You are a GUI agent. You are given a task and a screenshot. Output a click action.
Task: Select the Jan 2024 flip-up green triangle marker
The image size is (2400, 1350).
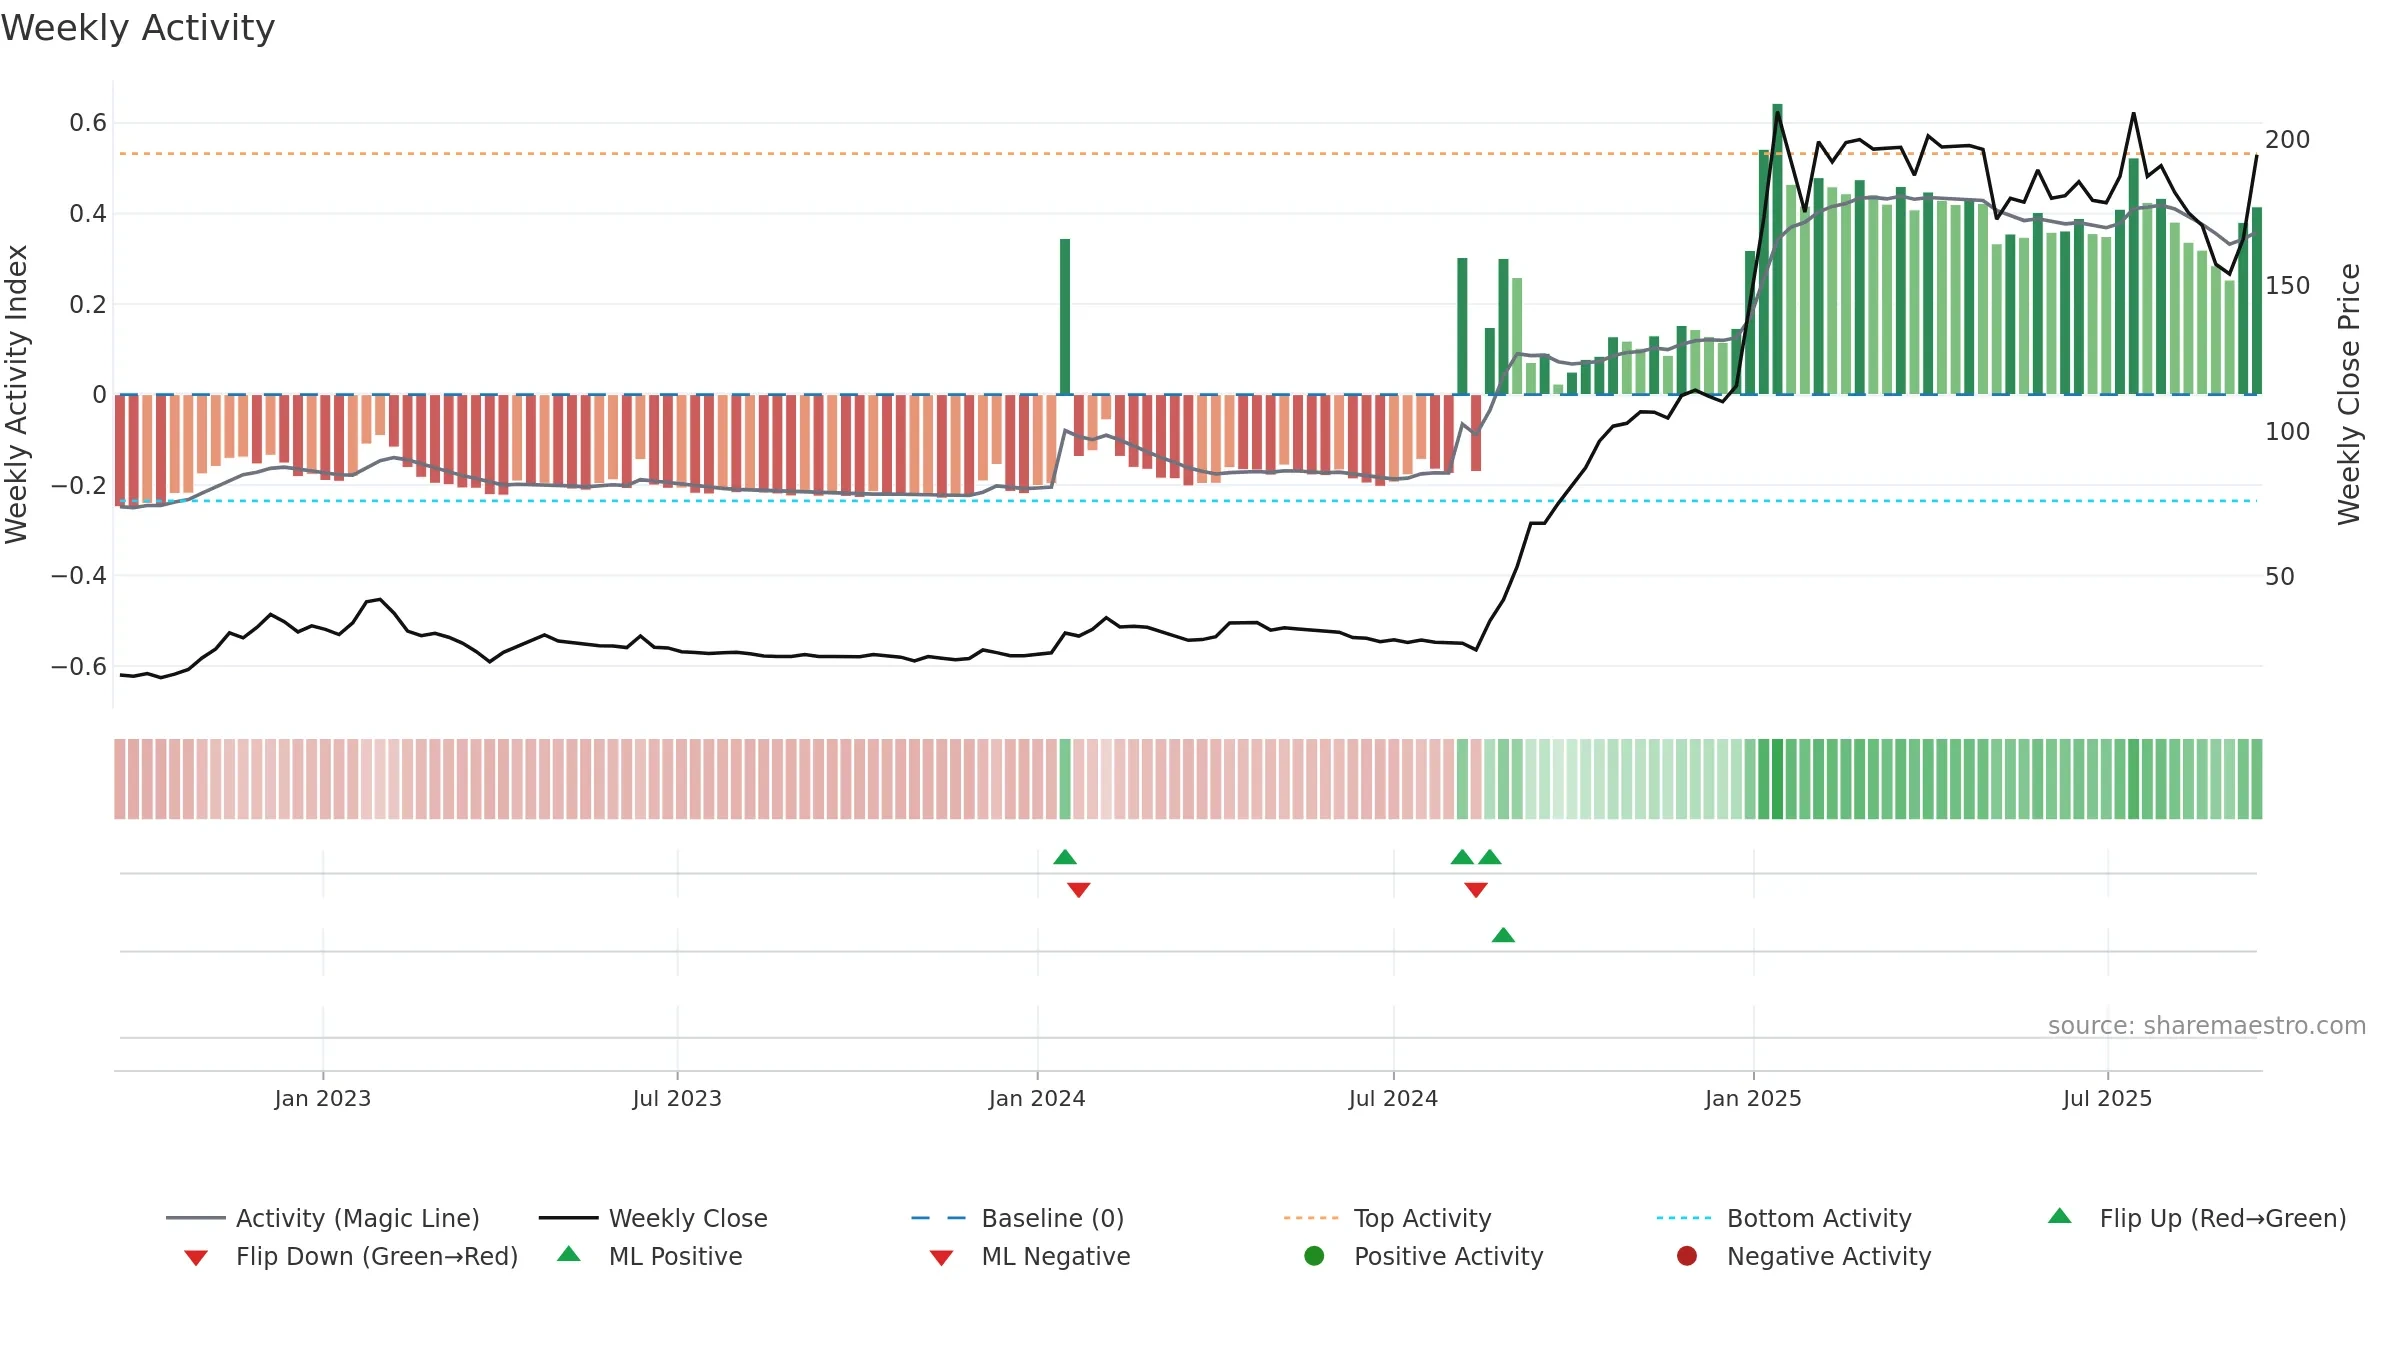(1065, 857)
